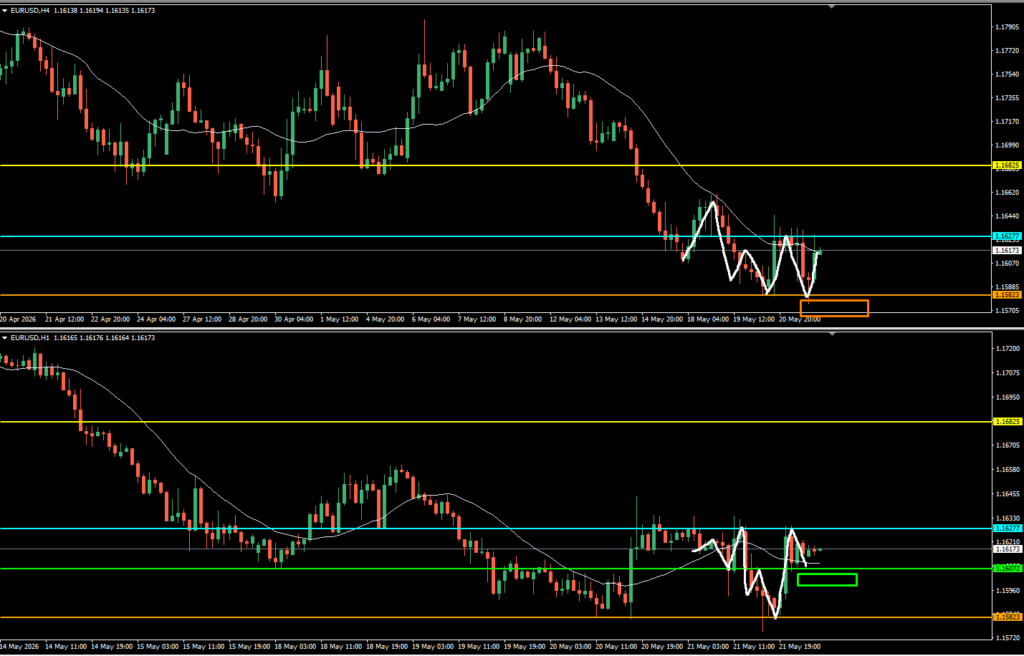Image resolution: width=1024 pixels, height=656 pixels.
Task: Click the 15 May 03:00 time label
Action: click(157, 646)
